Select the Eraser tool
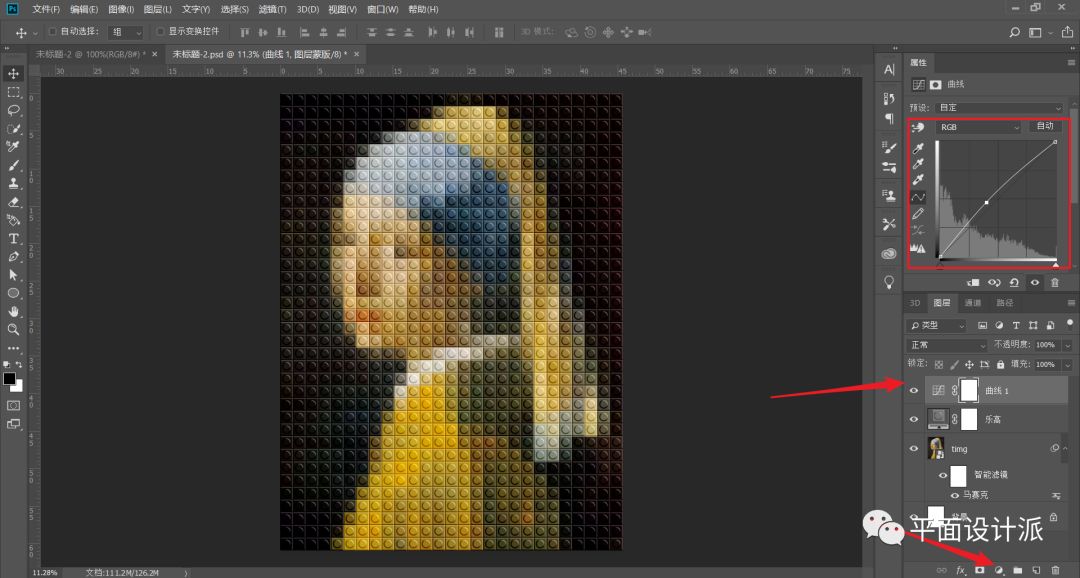1080x578 pixels. pyautogui.click(x=14, y=201)
